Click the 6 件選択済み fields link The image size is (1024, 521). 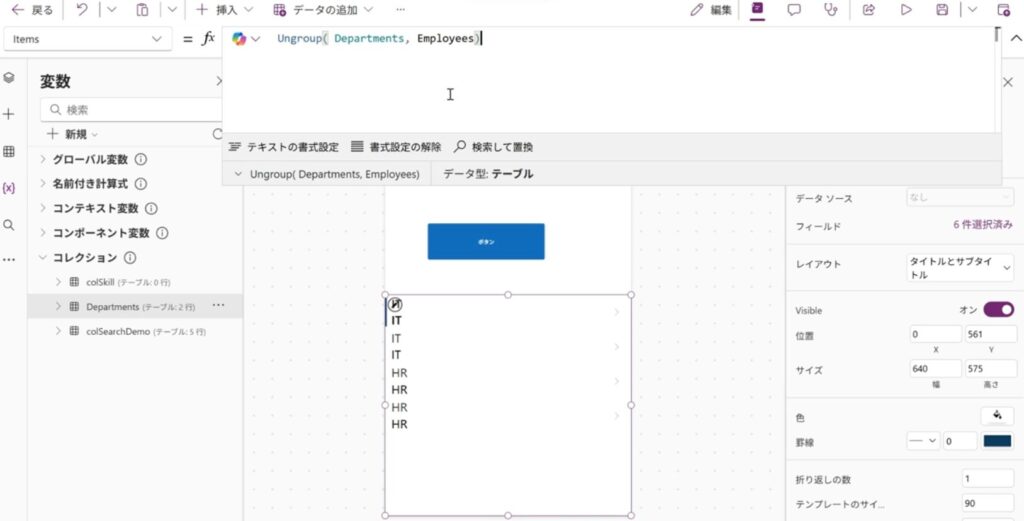tap(983, 226)
